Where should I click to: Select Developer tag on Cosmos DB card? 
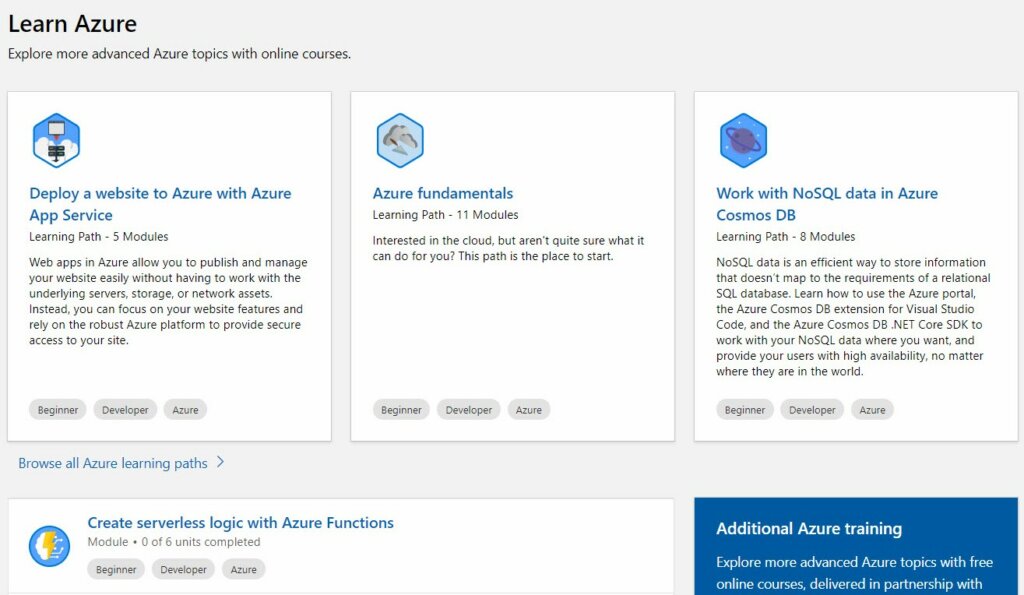tap(812, 410)
